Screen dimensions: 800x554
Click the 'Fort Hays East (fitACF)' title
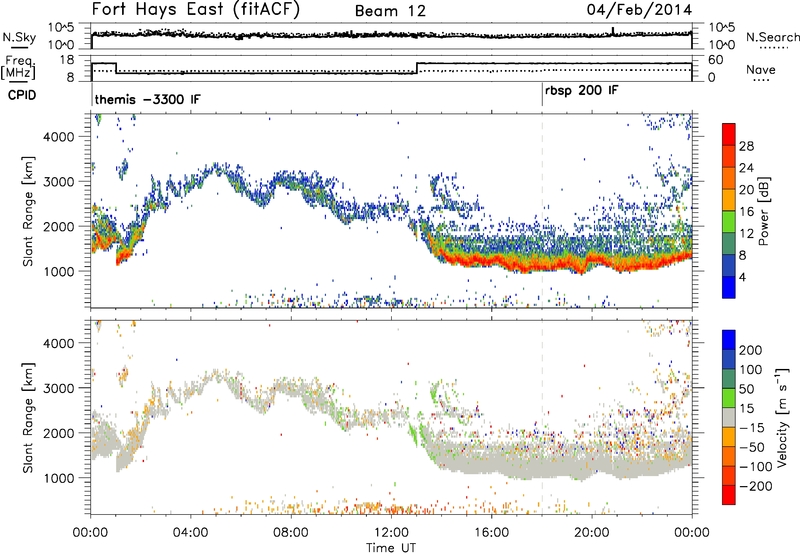pos(196,10)
